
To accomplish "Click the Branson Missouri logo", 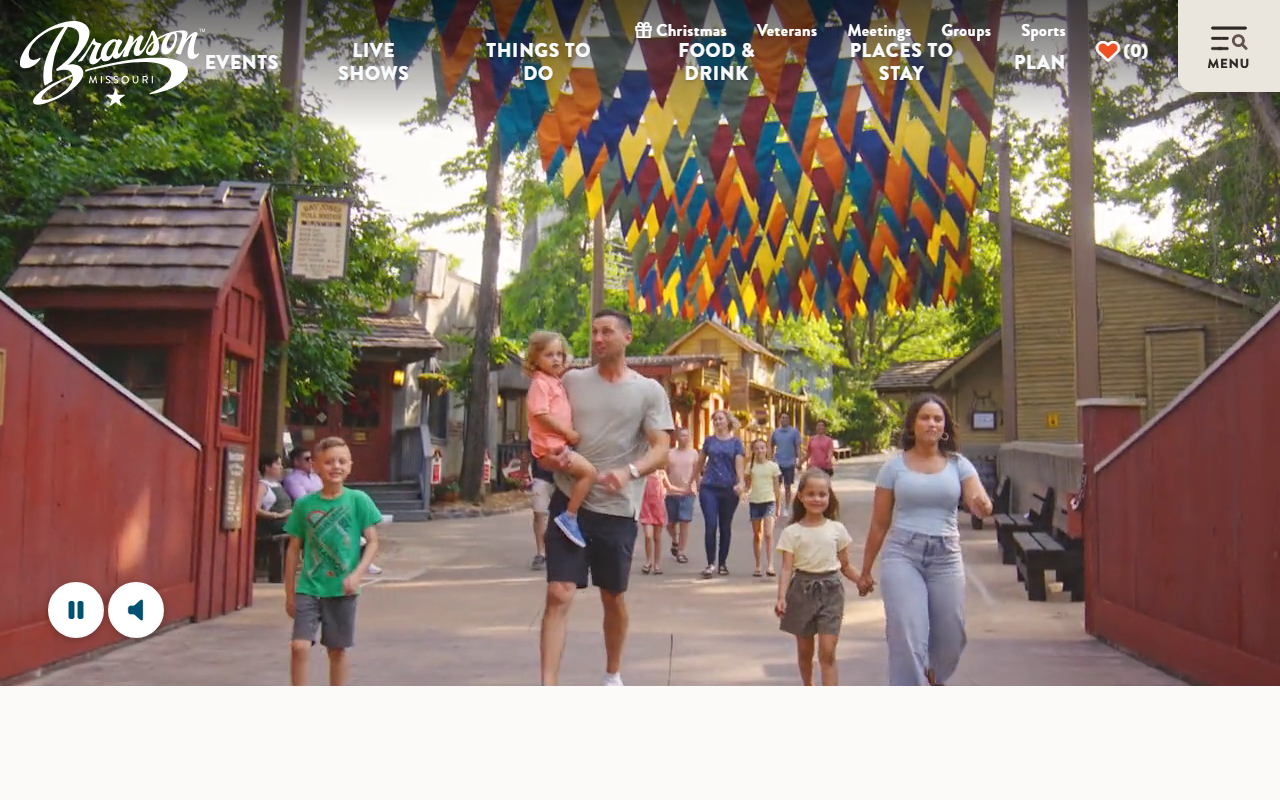I will tap(112, 63).
